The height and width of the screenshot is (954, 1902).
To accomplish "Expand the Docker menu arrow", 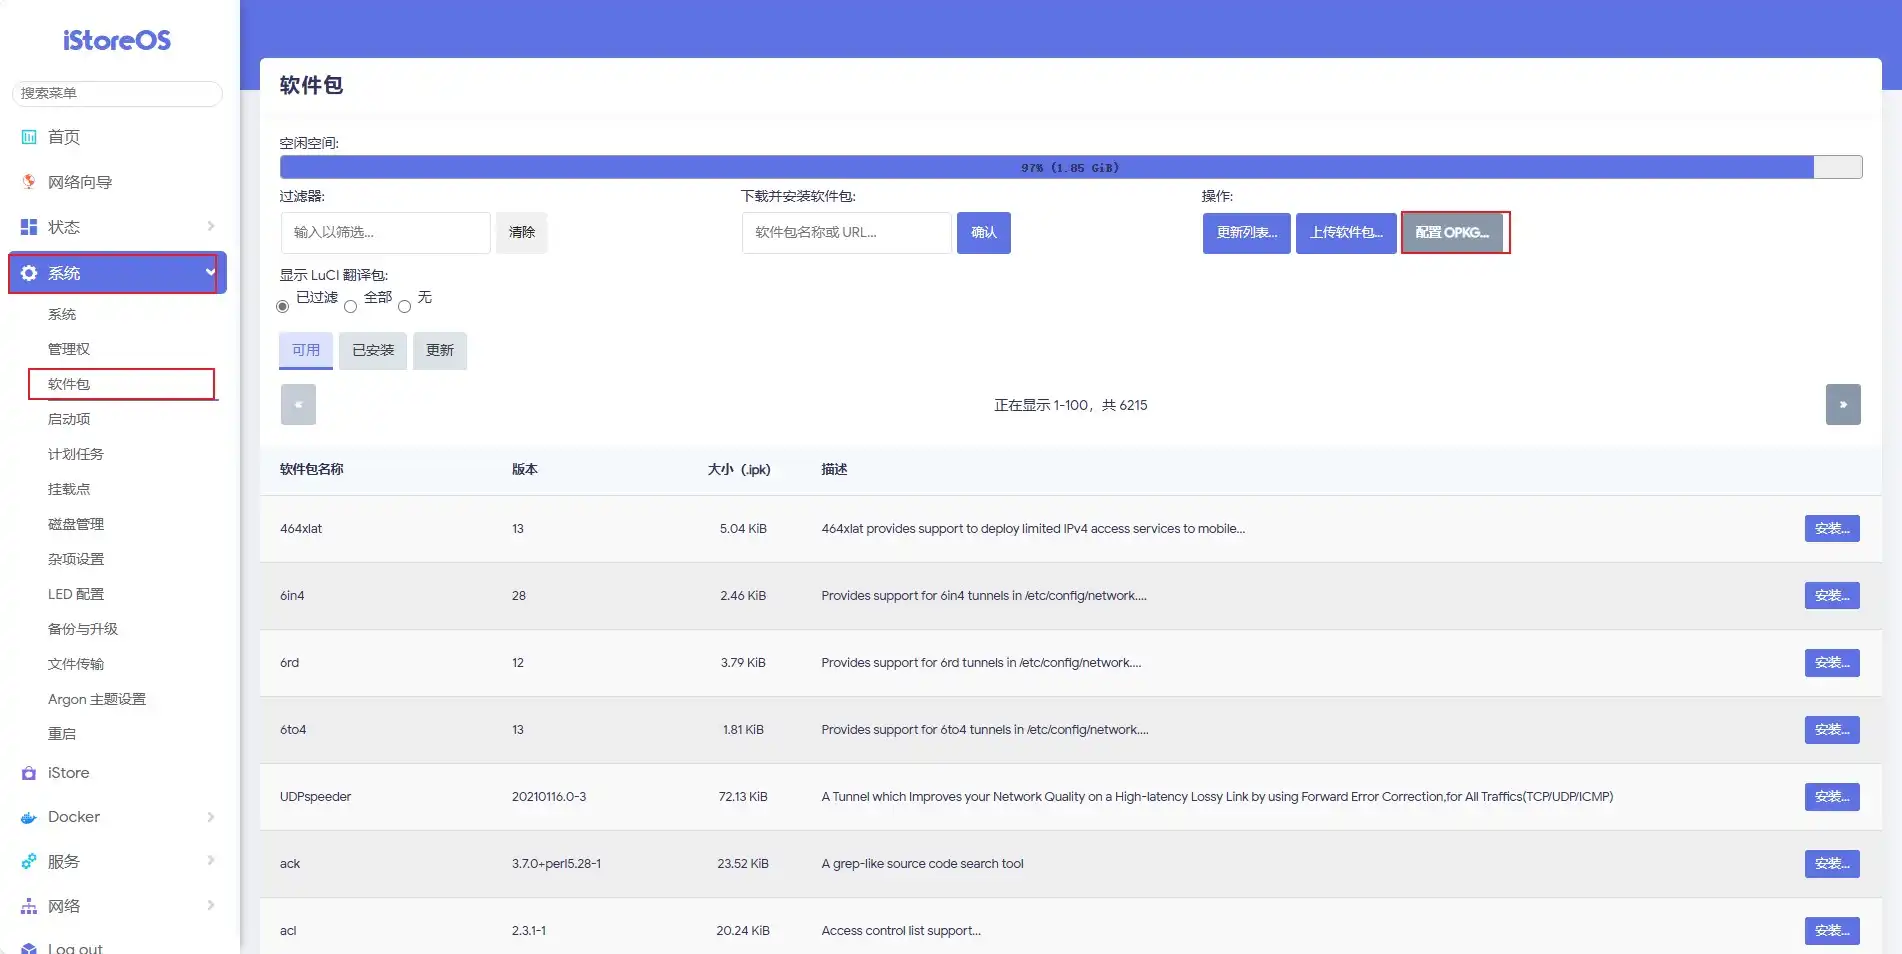I will tap(211, 817).
